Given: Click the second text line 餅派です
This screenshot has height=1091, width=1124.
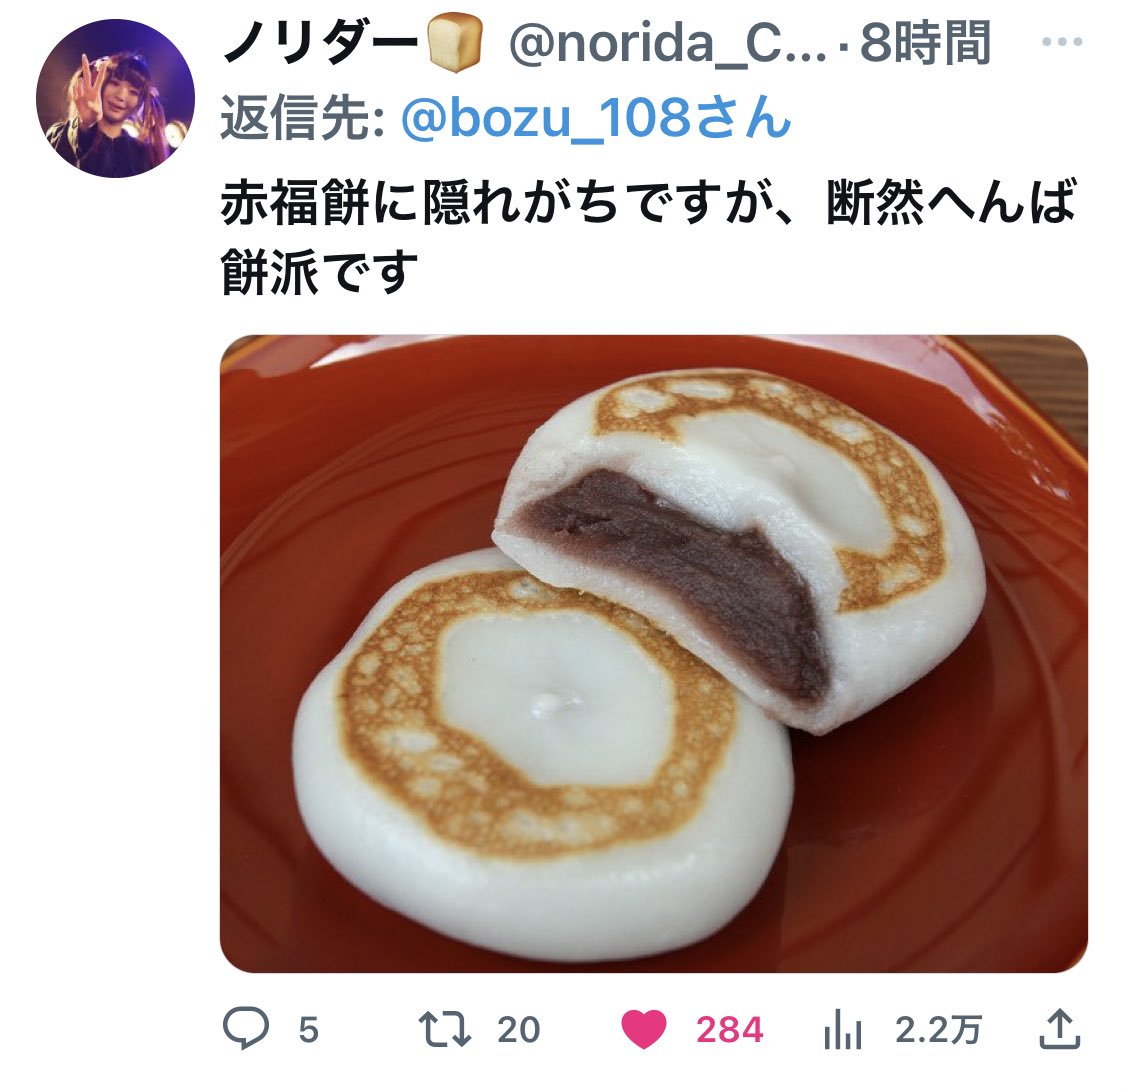Looking at the screenshot, I should [x=319, y=272].
